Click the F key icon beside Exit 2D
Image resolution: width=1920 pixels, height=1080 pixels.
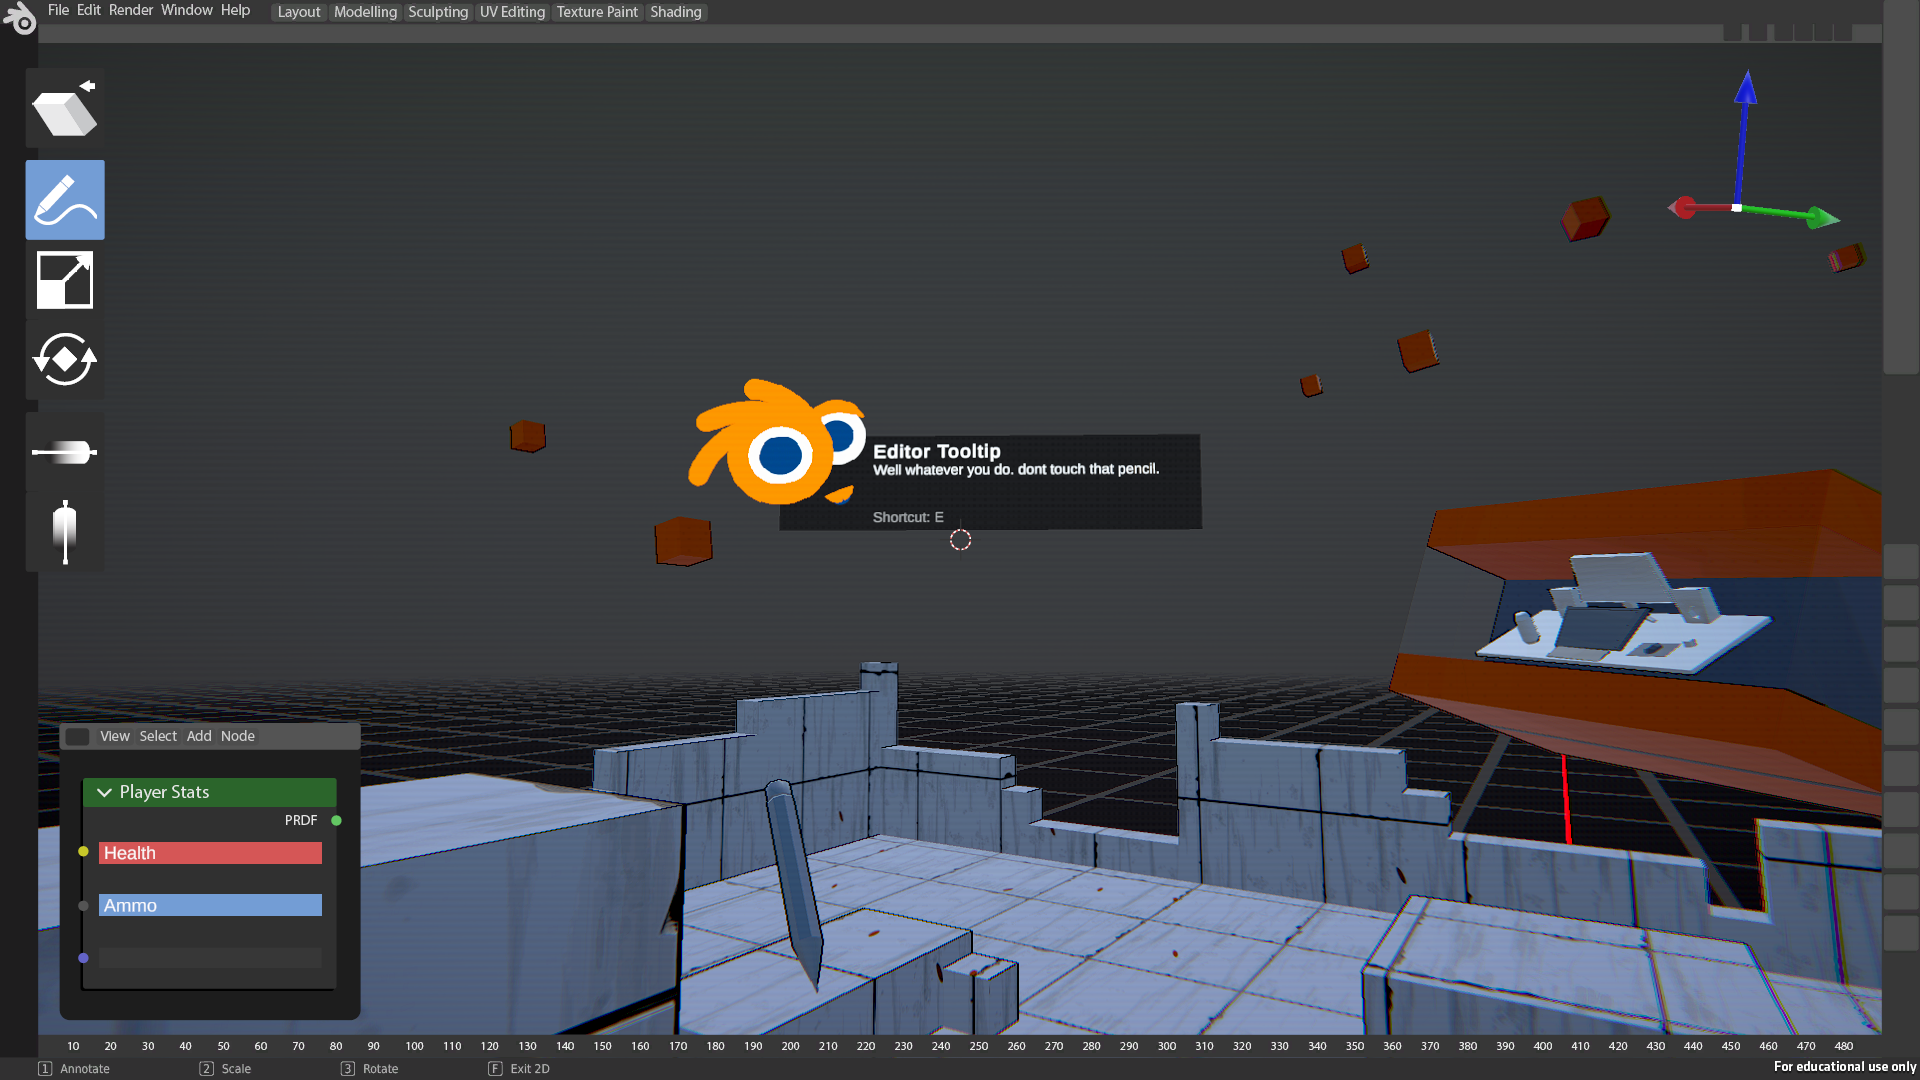pos(495,1069)
